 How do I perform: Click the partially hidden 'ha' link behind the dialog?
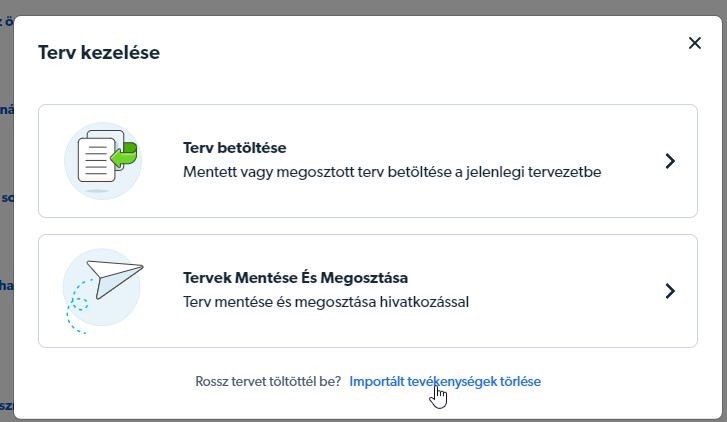(x=6, y=285)
